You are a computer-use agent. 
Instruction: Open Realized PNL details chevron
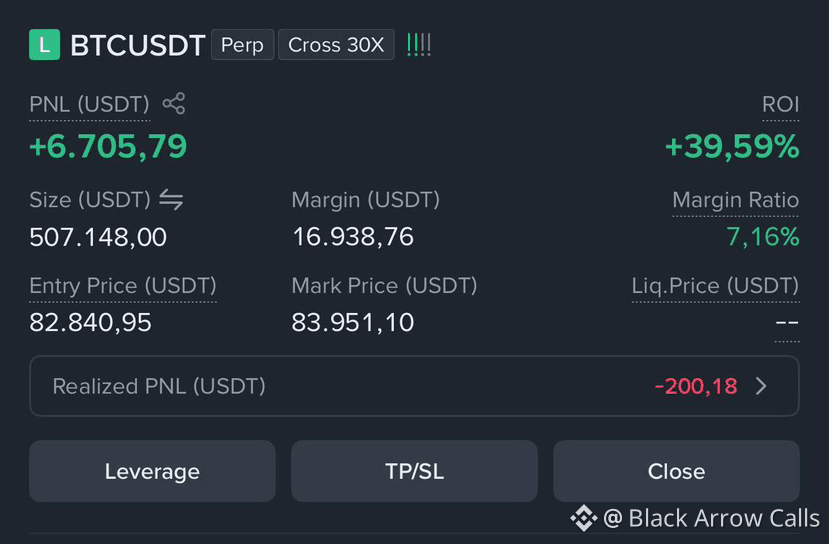[761, 386]
